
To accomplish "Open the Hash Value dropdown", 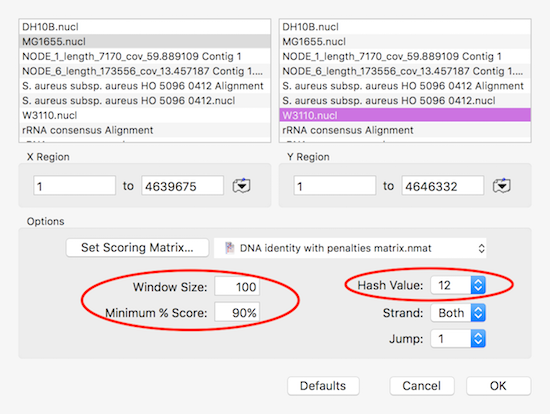I will point(458,285).
